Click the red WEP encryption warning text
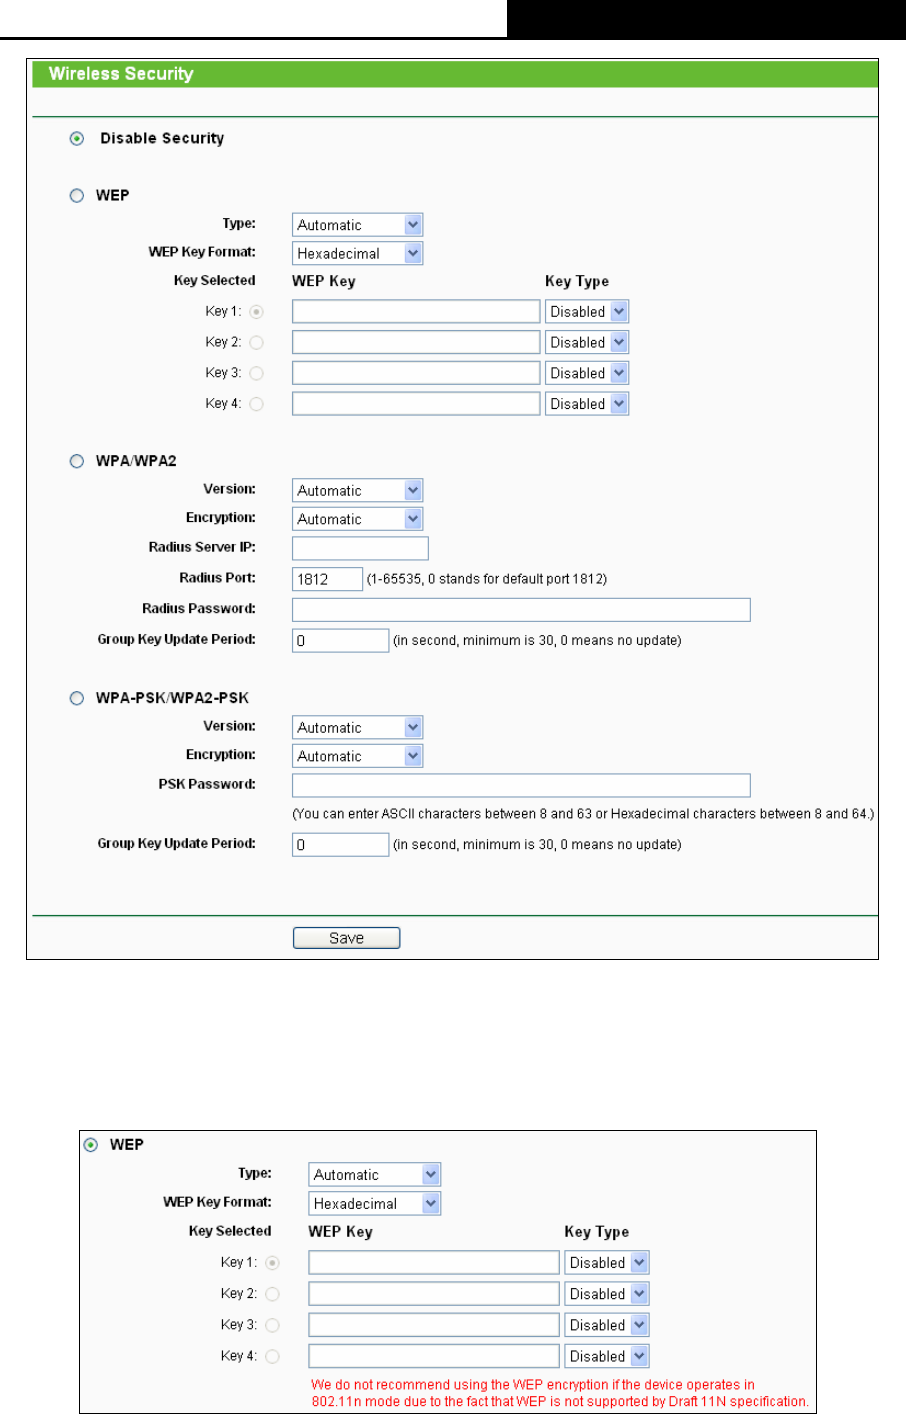Image resolution: width=906 pixels, height=1414 pixels. click(560, 1393)
